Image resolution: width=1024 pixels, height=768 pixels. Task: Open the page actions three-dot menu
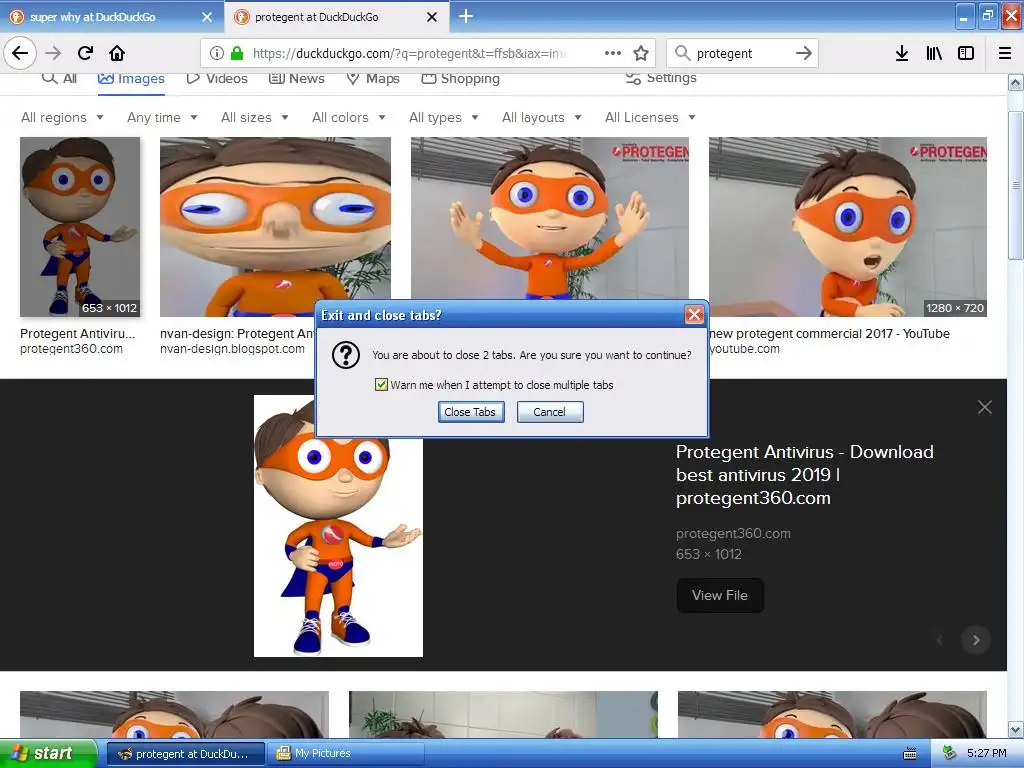click(x=613, y=53)
